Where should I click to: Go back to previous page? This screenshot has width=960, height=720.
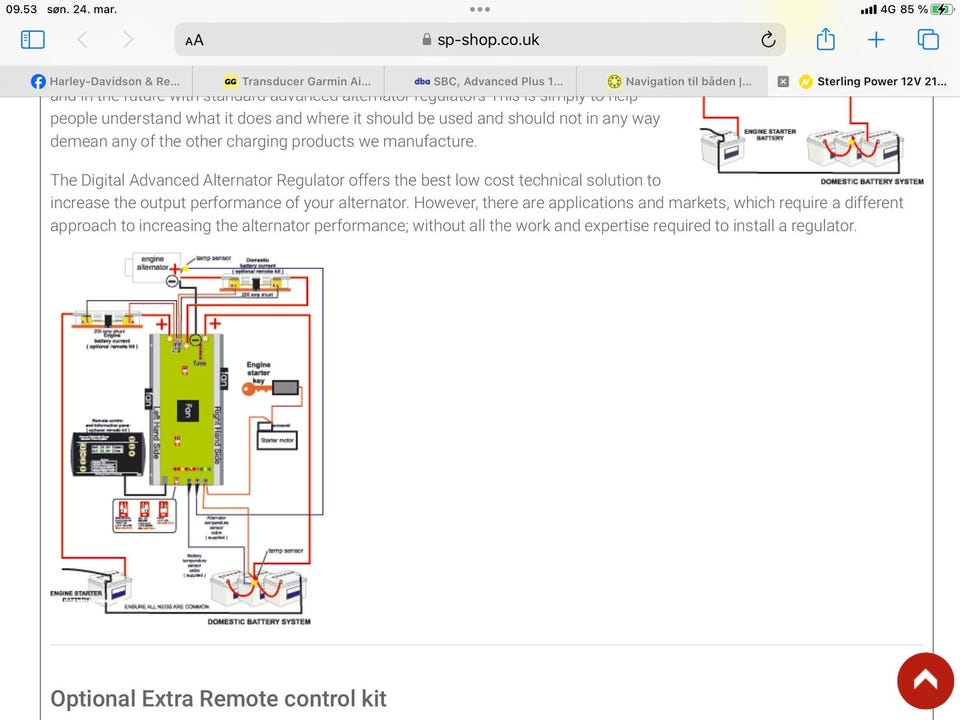pos(82,40)
